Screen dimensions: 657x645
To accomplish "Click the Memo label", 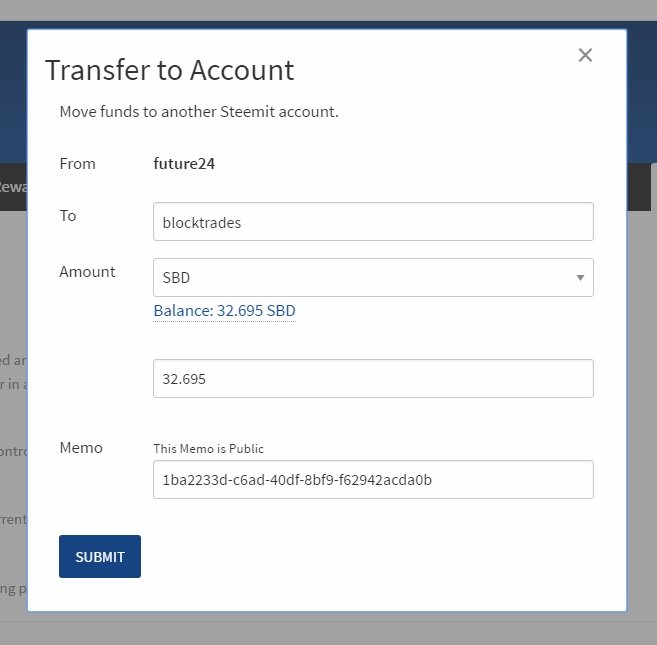I will tap(81, 448).
